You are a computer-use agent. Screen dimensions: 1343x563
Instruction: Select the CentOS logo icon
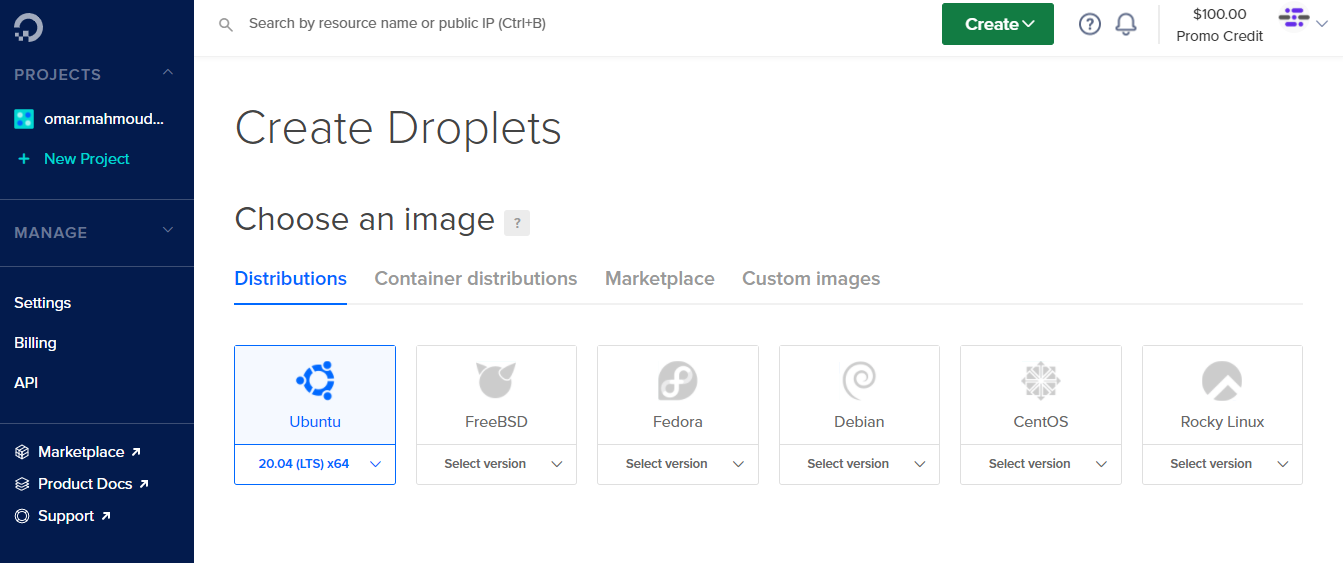point(1041,380)
